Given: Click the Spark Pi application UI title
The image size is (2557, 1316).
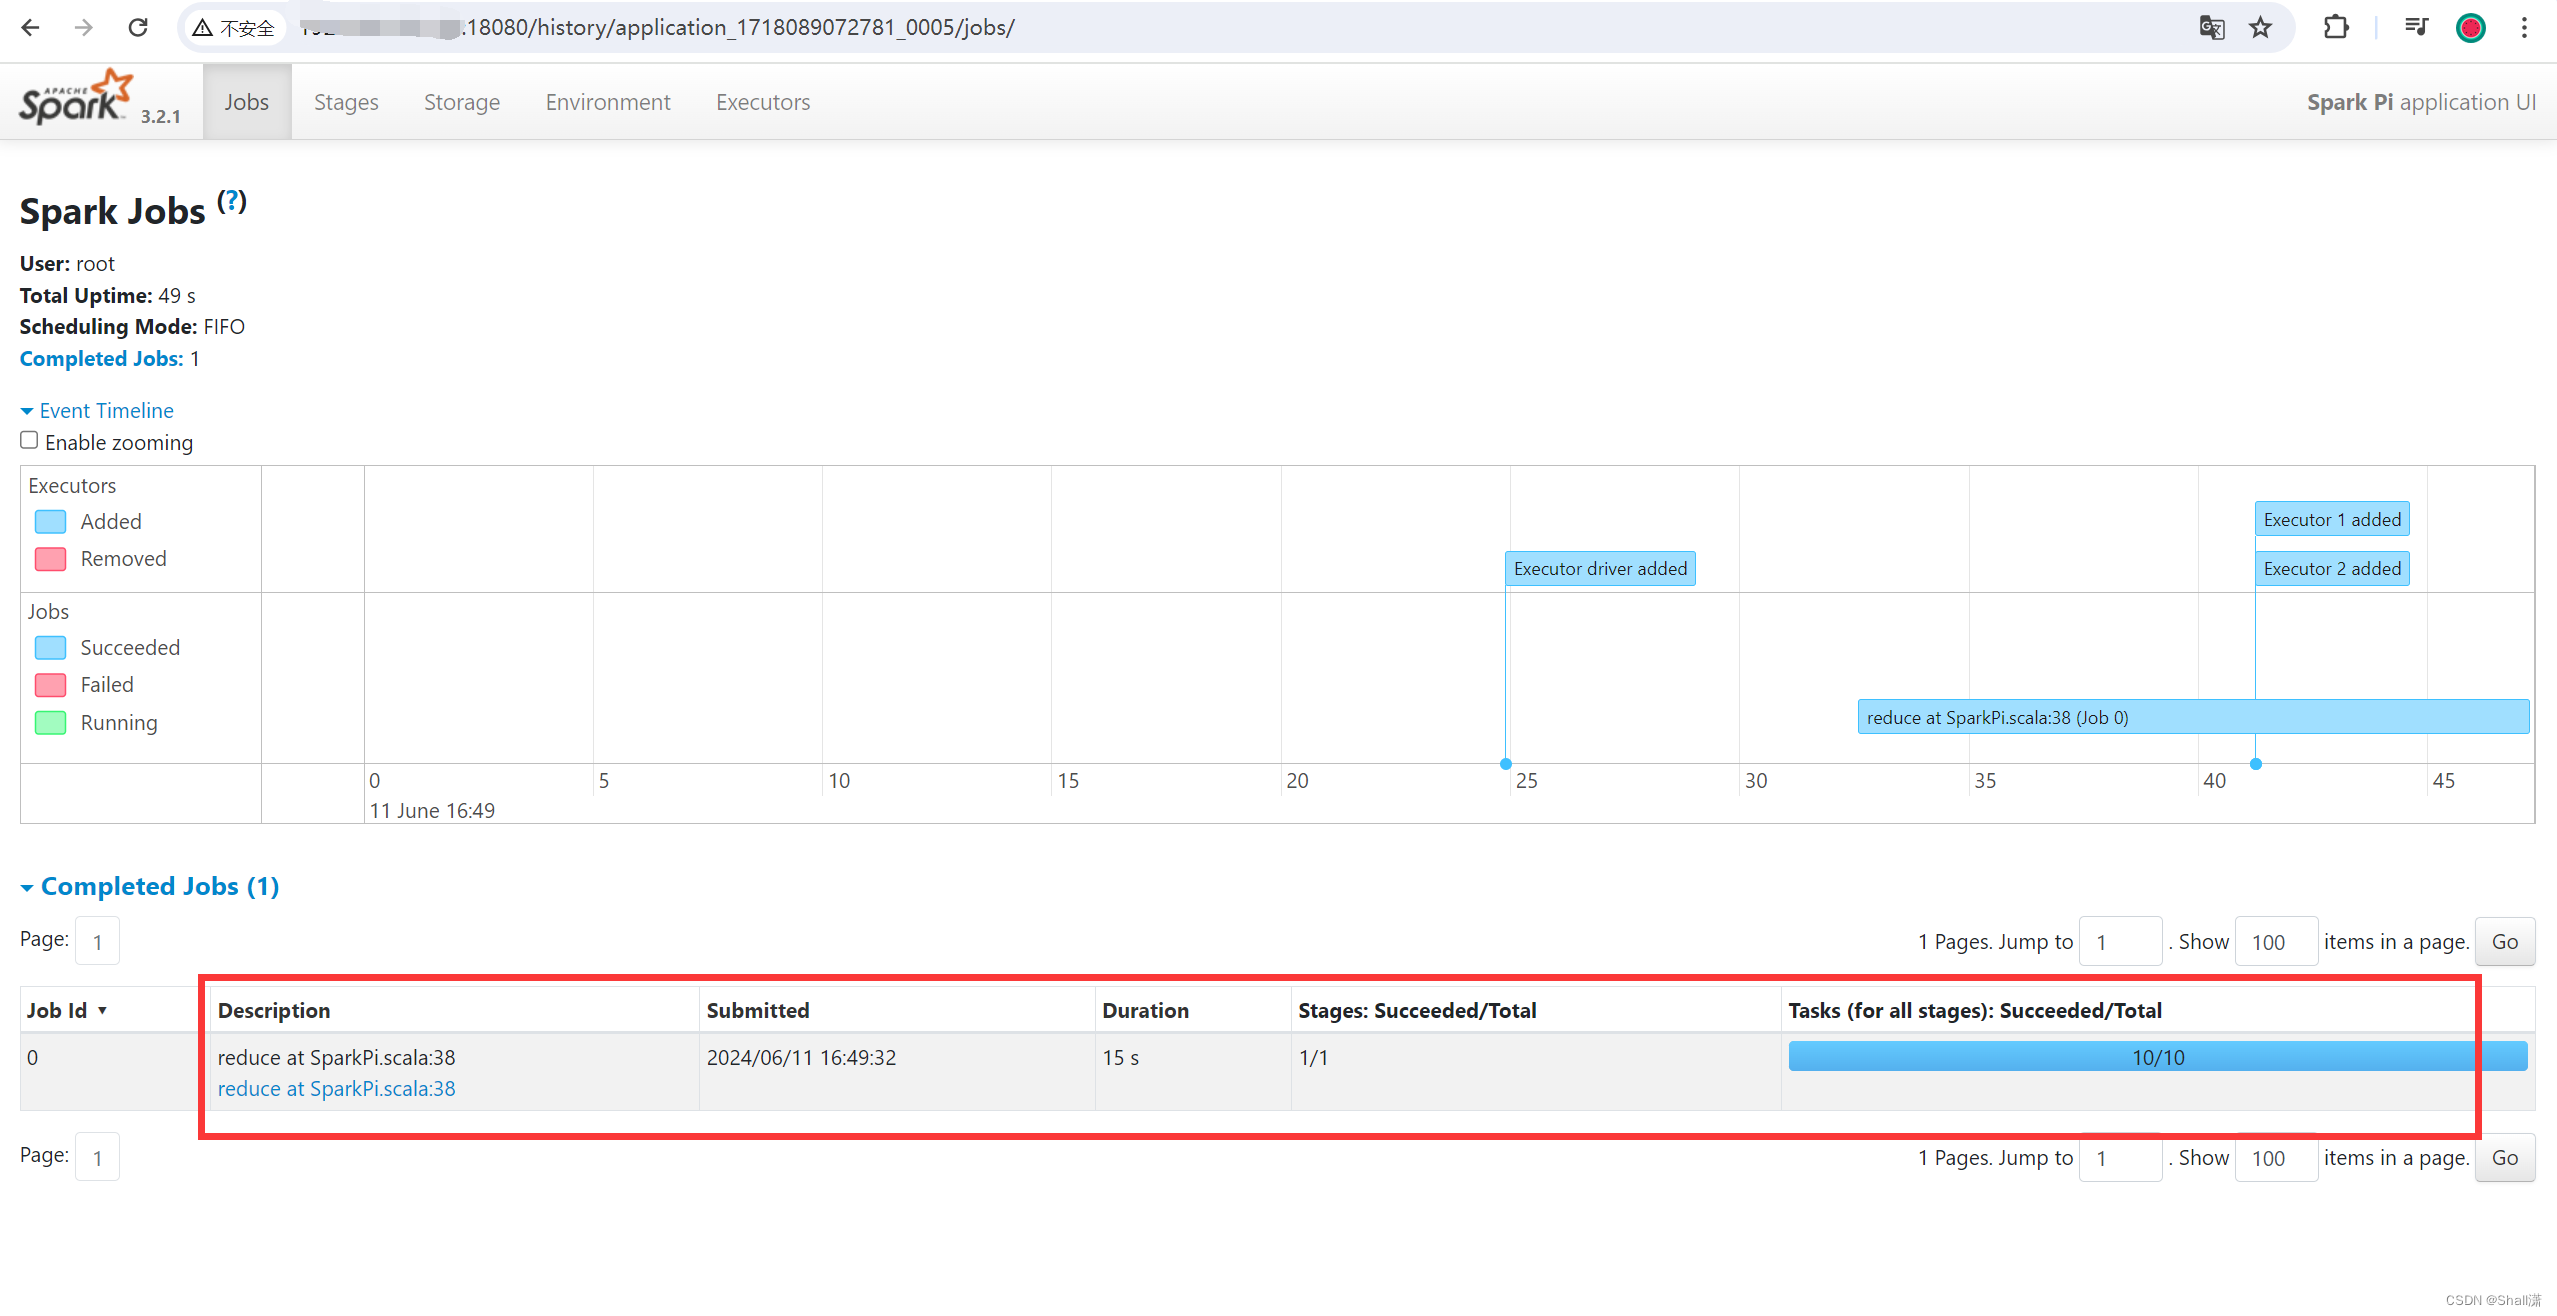Looking at the screenshot, I should click(x=2421, y=102).
